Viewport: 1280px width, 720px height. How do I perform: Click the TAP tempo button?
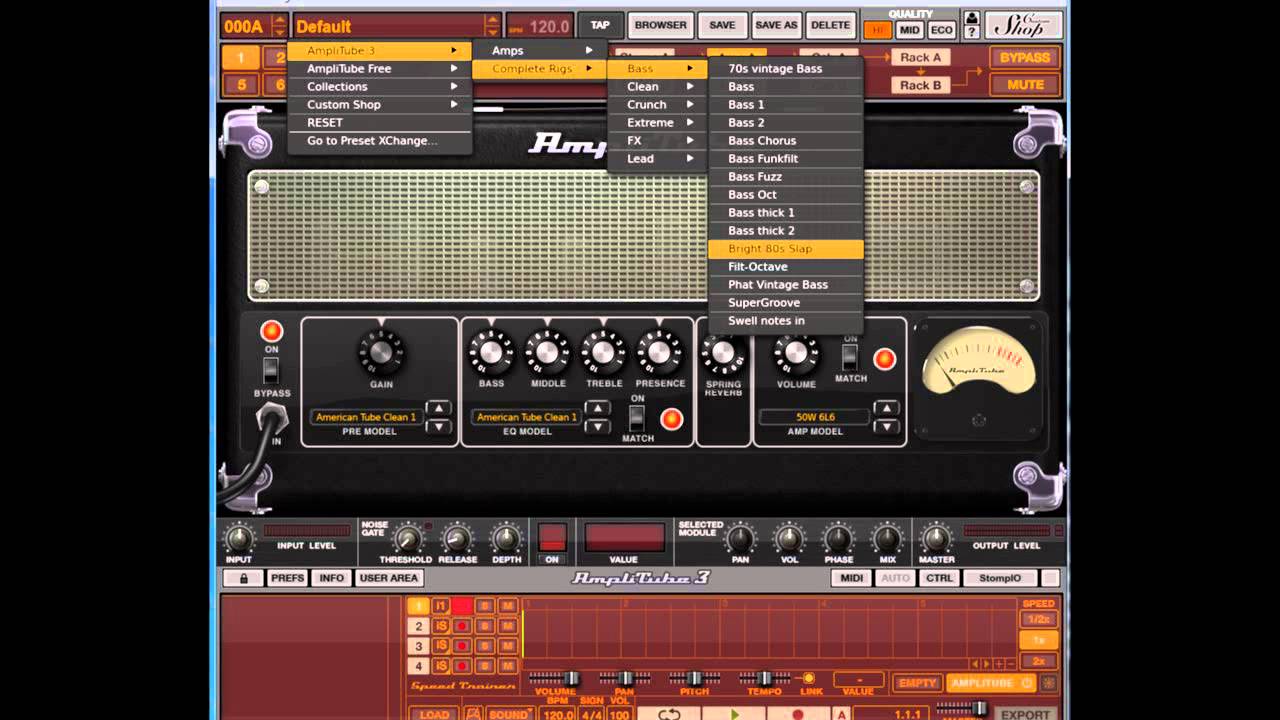(x=600, y=25)
